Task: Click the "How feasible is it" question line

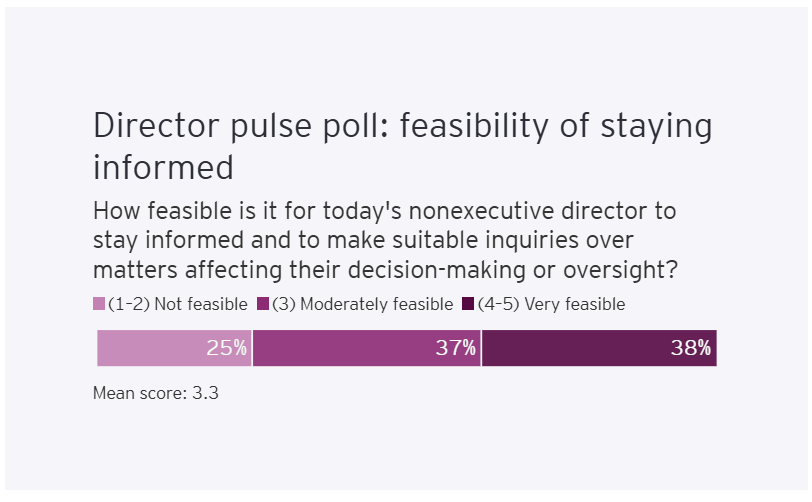Action: click(384, 212)
